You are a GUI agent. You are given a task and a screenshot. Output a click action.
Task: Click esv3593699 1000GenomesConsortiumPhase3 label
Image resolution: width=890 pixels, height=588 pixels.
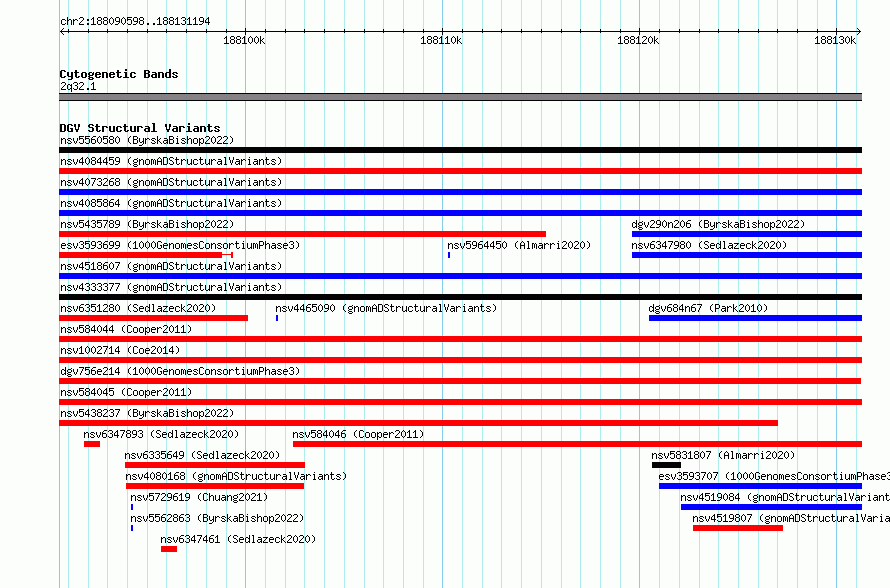click(180, 245)
